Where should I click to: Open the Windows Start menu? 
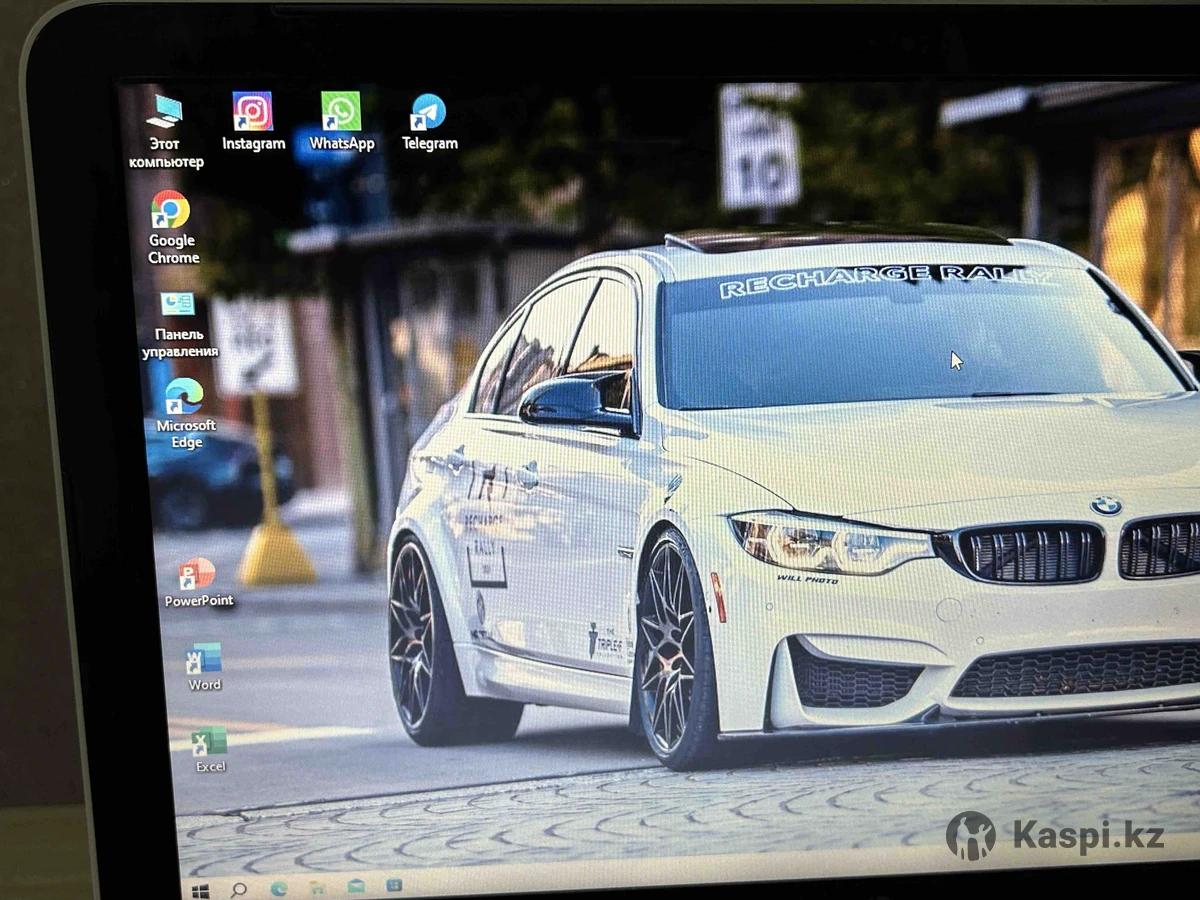(x=200, y=889)
